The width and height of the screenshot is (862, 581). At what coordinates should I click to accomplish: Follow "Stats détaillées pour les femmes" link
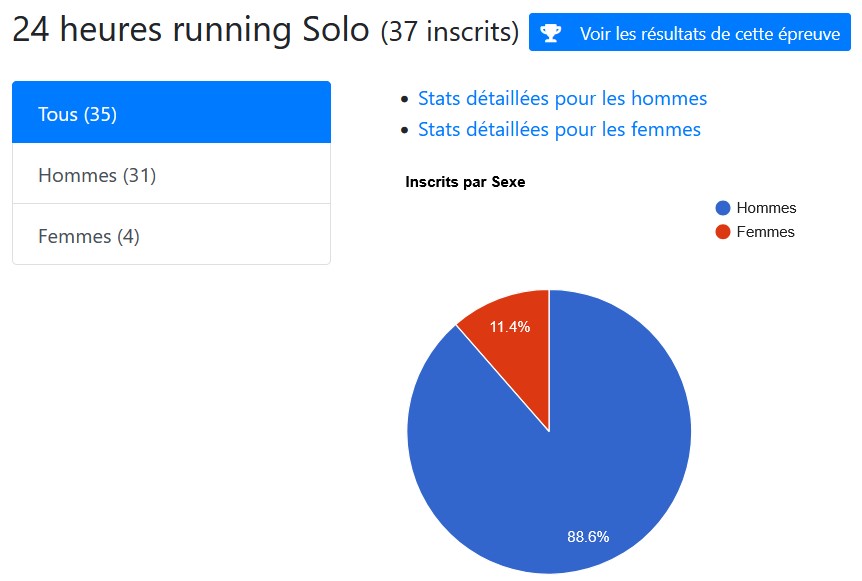[x=559, y=129]
